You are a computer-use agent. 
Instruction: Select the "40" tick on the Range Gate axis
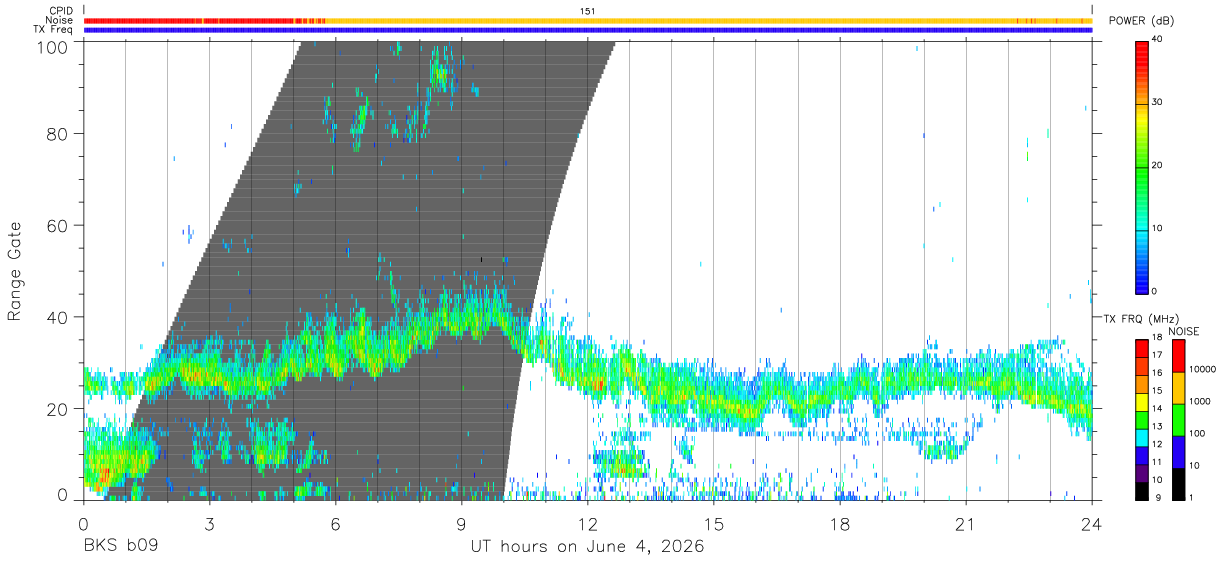point(58,317)
